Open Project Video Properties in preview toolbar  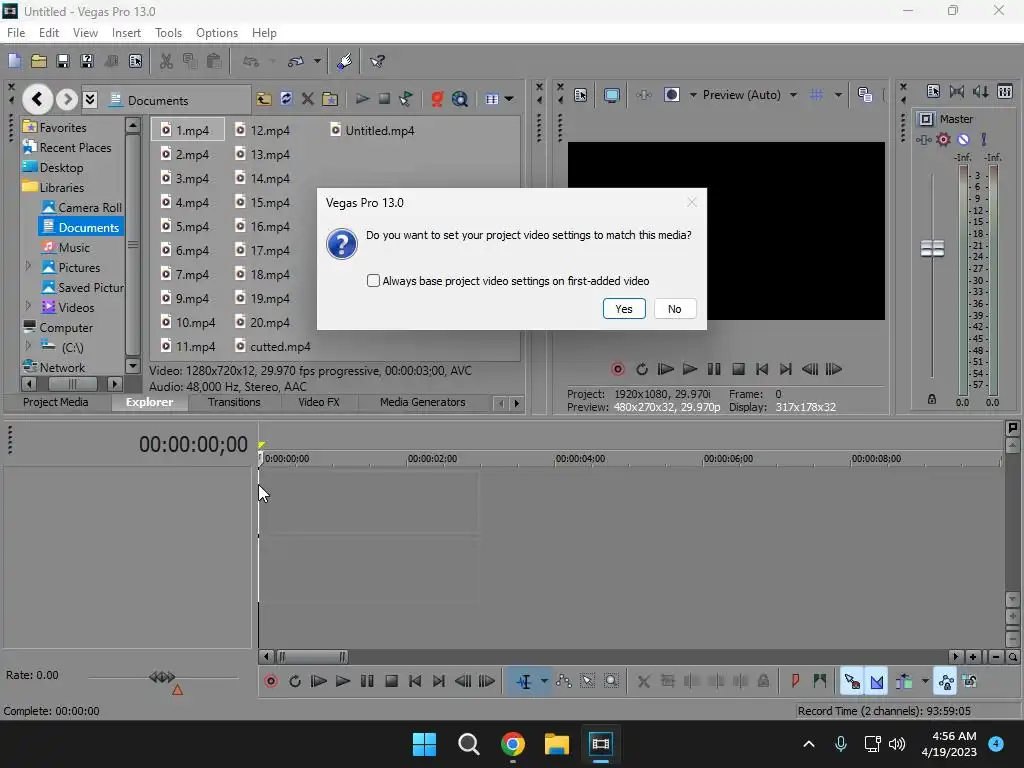point(581,95)
